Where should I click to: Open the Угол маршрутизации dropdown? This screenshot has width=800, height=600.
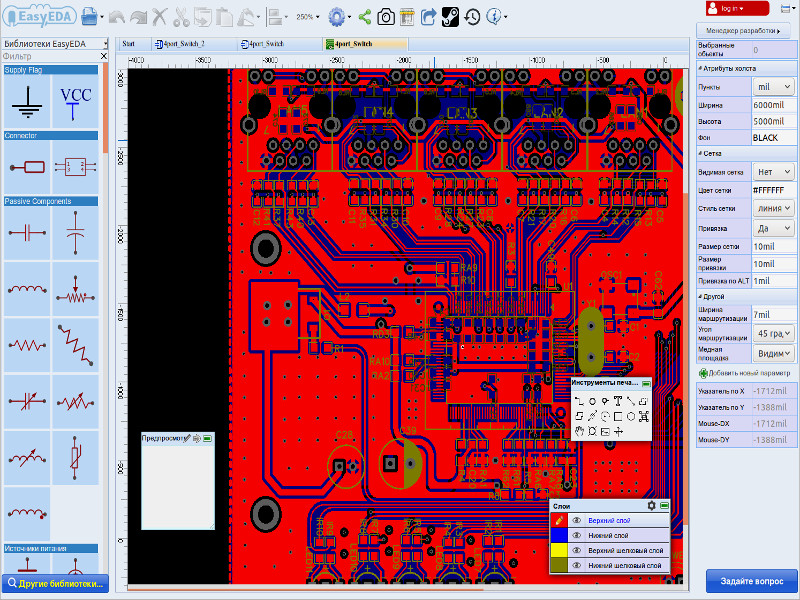click(774, 333)
